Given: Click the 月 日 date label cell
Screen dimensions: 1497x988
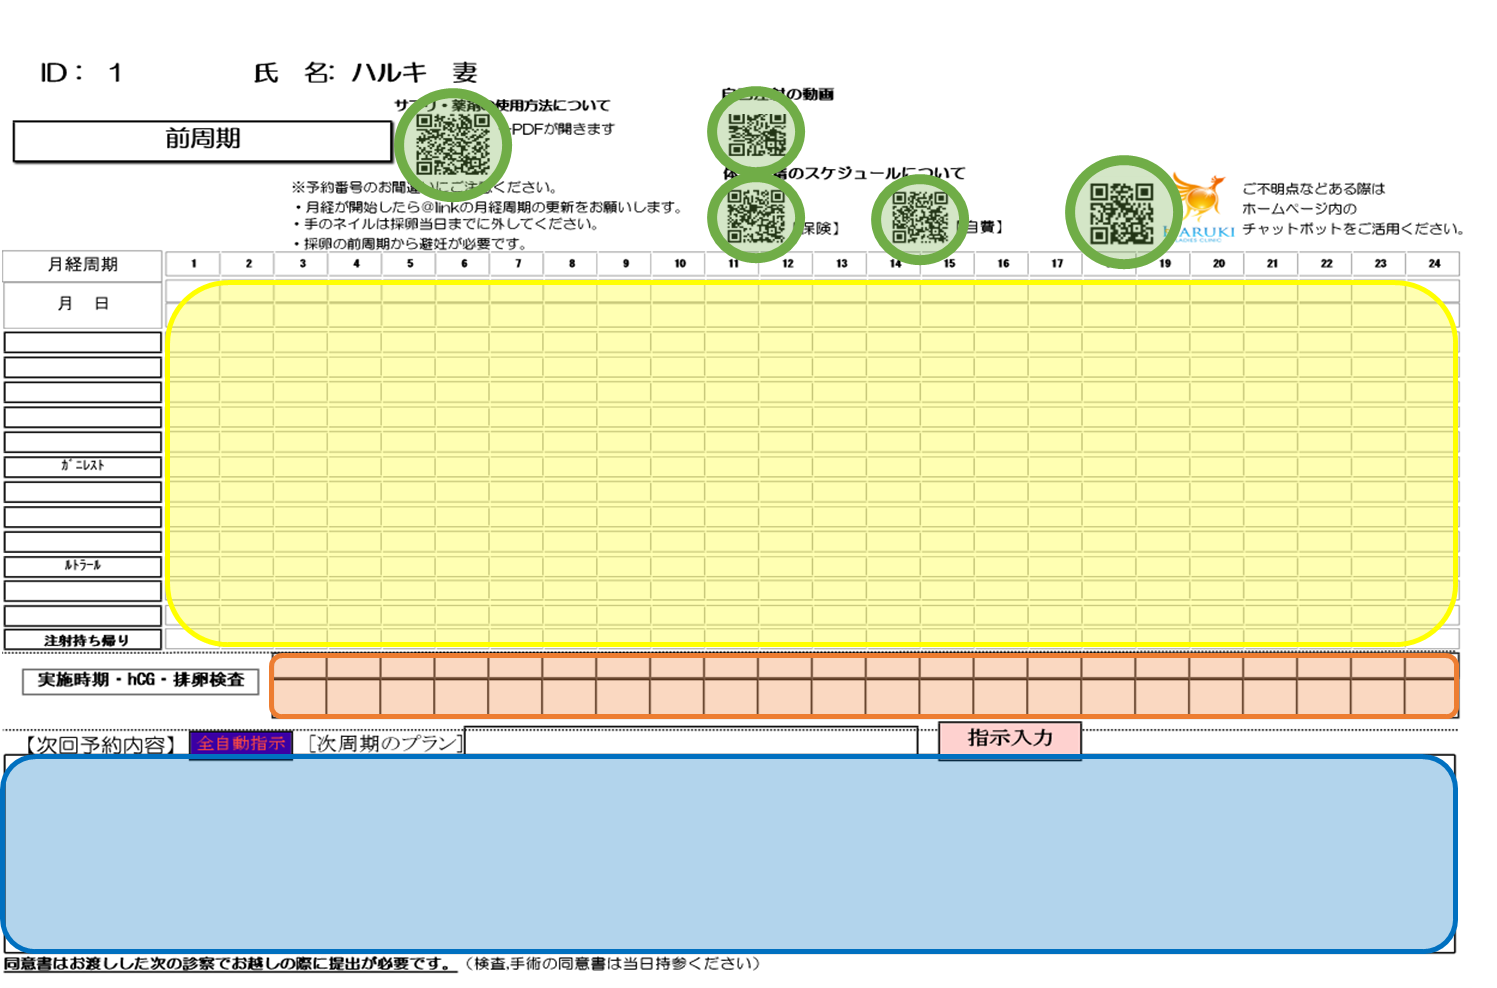Looking at the screenshot, I should [x=83, y=304].
